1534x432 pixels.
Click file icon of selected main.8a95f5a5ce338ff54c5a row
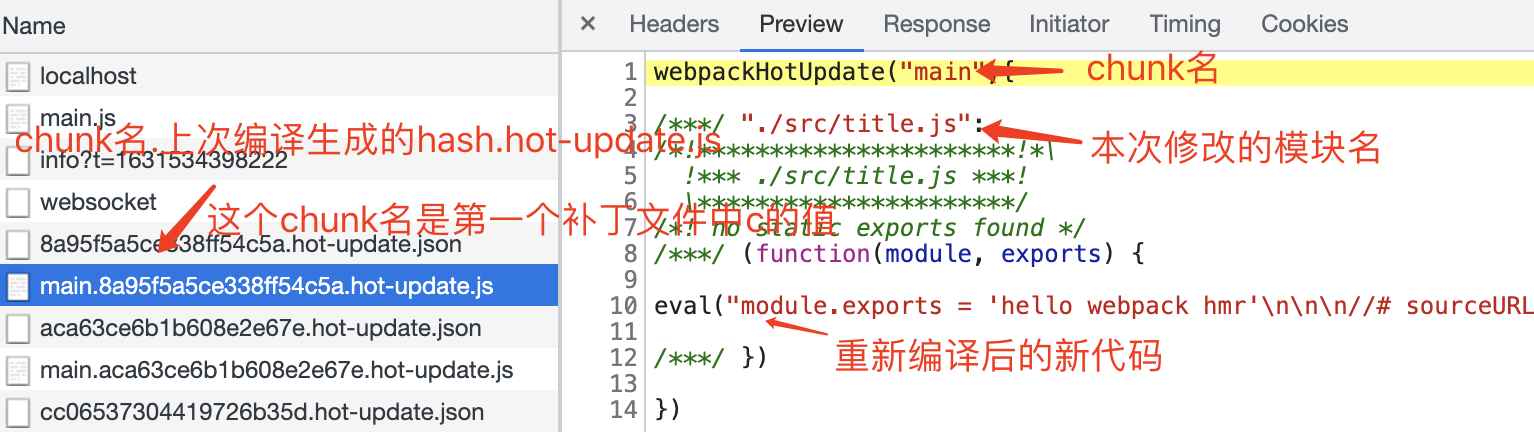click(x=18, y=286)
